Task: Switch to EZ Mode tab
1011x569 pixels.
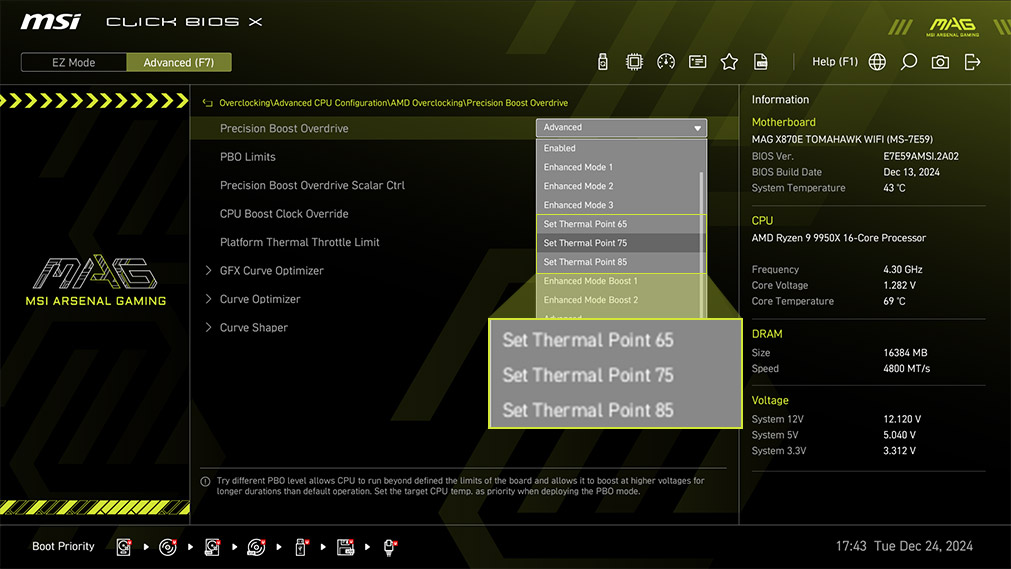Action: pos(74,62)
